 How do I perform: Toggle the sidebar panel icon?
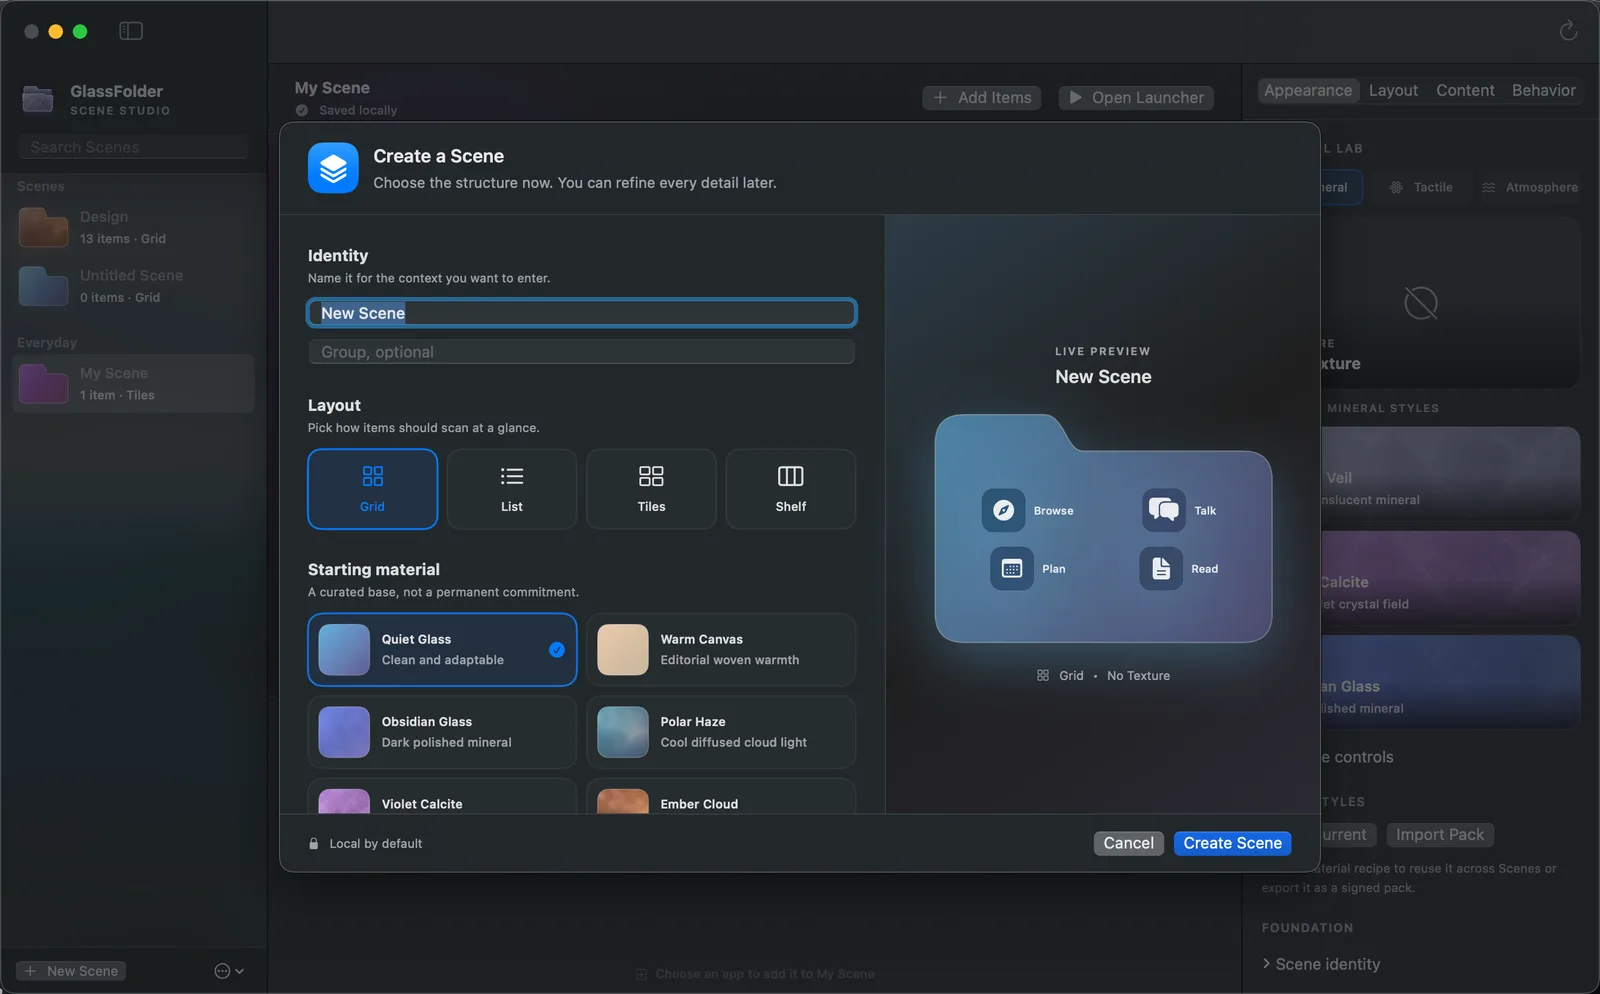click(x=131, y=31)
